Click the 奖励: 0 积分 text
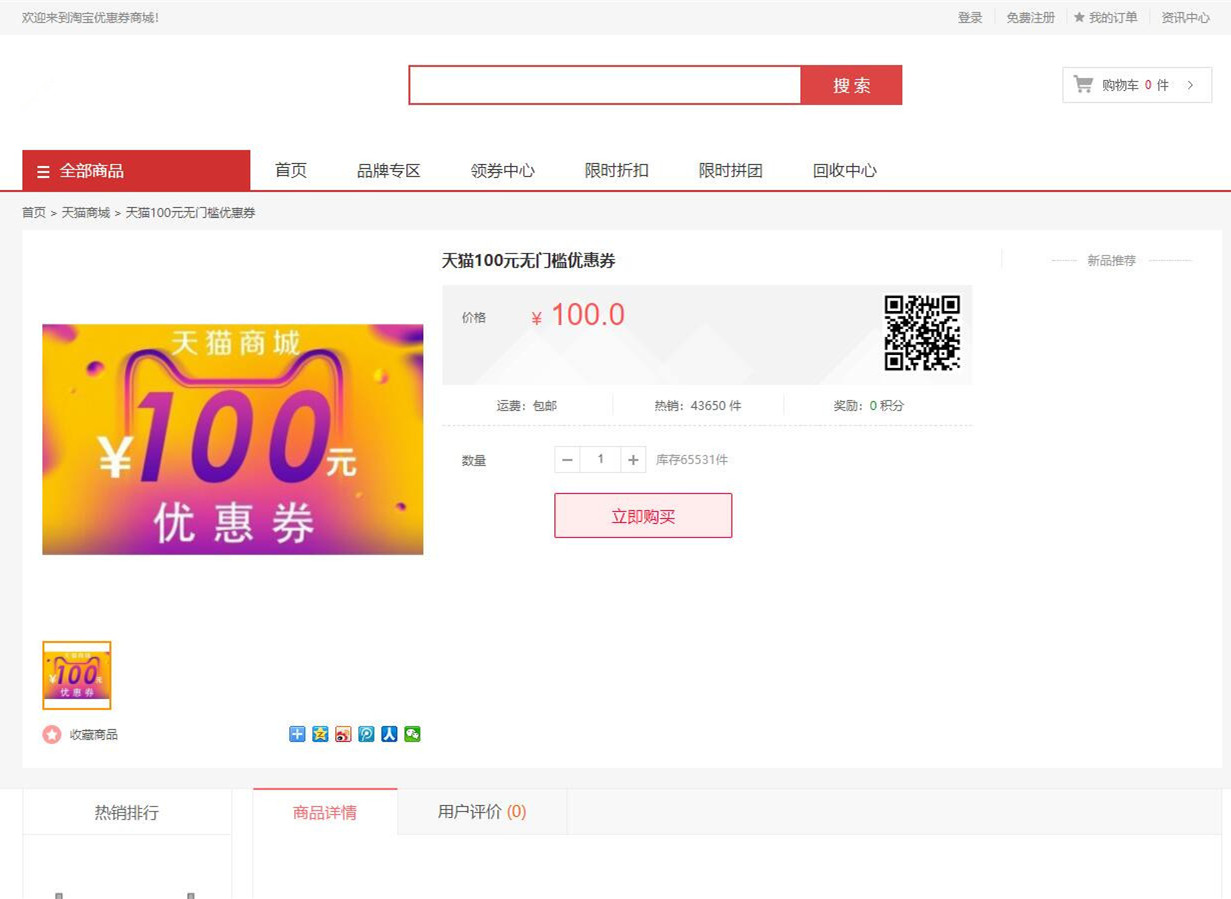 [x=869, y=405]
